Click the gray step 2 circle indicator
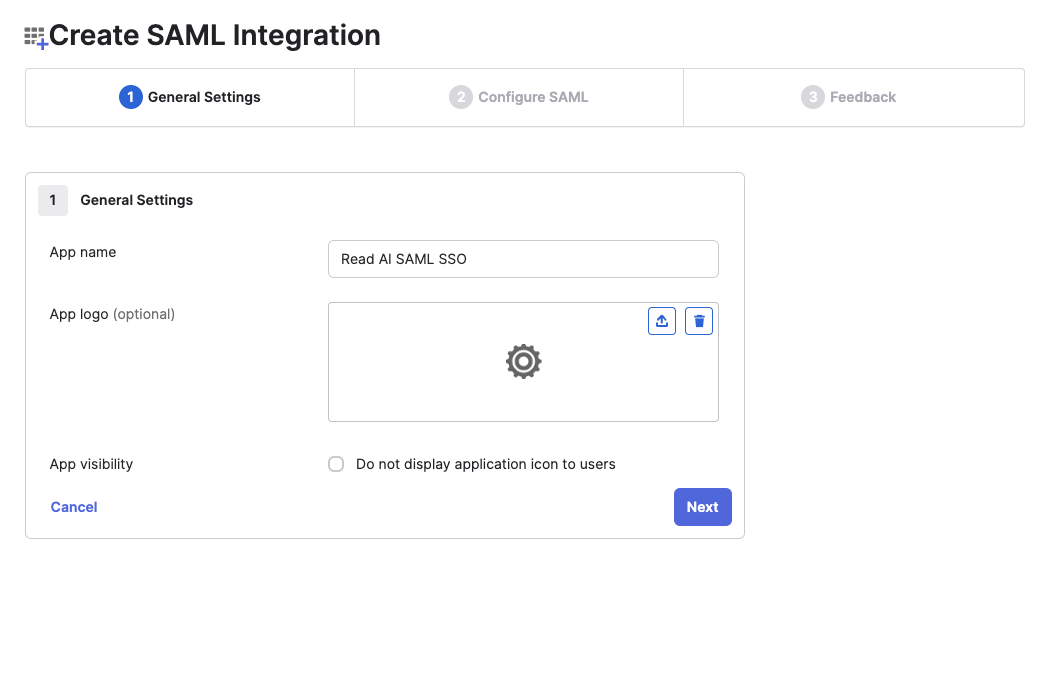This screenshot has width=1052, height=674. pyautogui.click(x=461, y=97)
